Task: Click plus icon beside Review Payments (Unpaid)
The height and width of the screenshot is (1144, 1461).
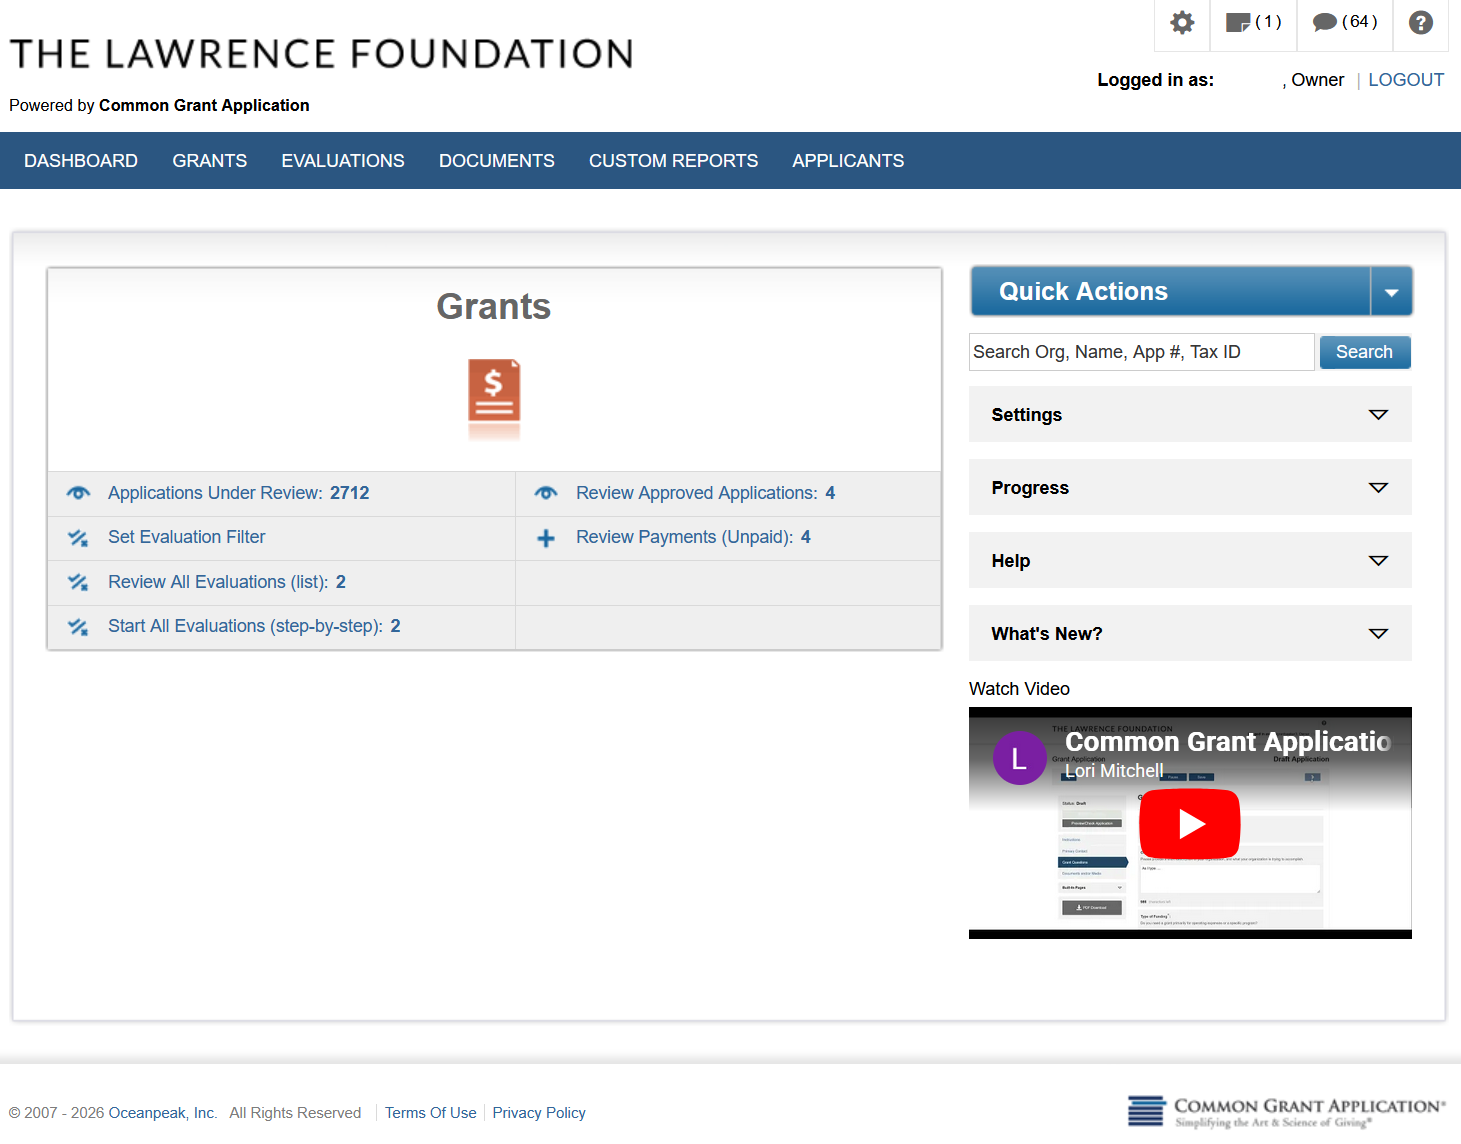Action: 546,538
